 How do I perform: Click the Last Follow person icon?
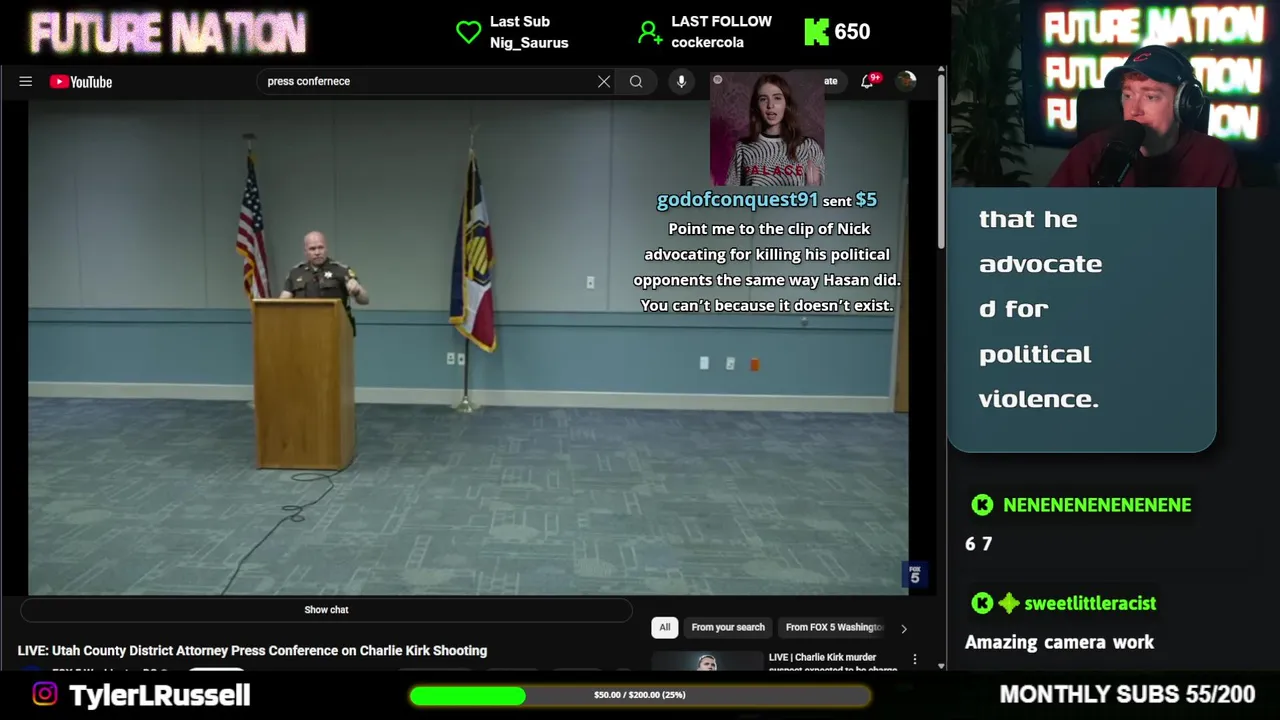pos(650,33)
